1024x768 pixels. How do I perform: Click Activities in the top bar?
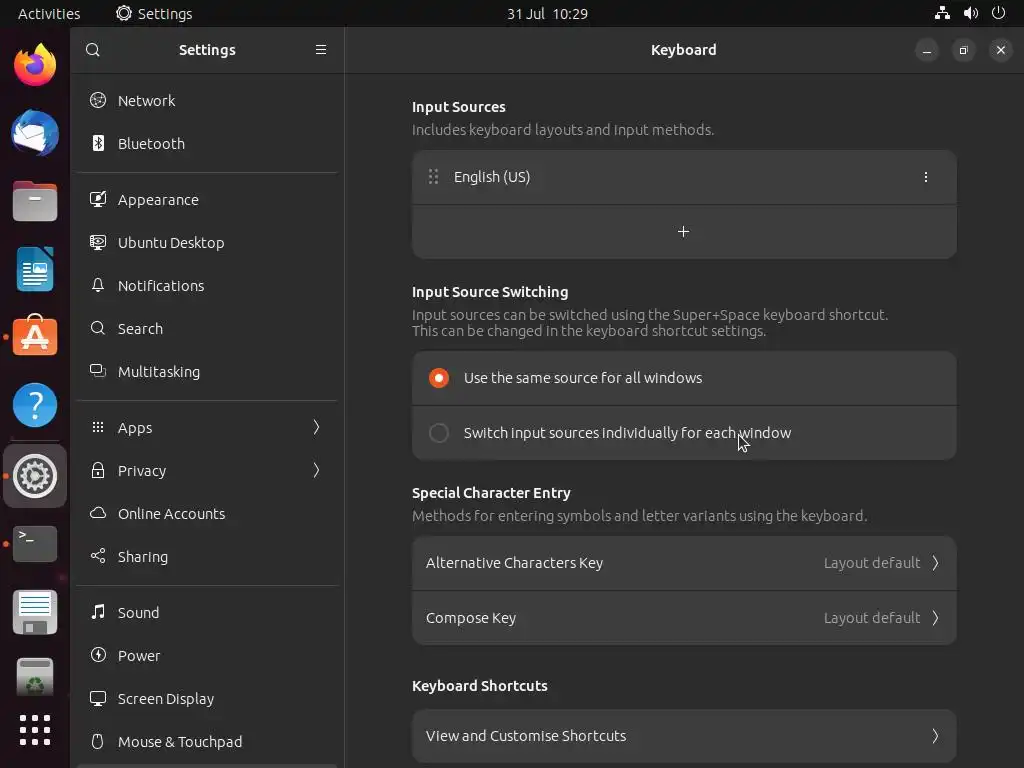pos(49,14)
